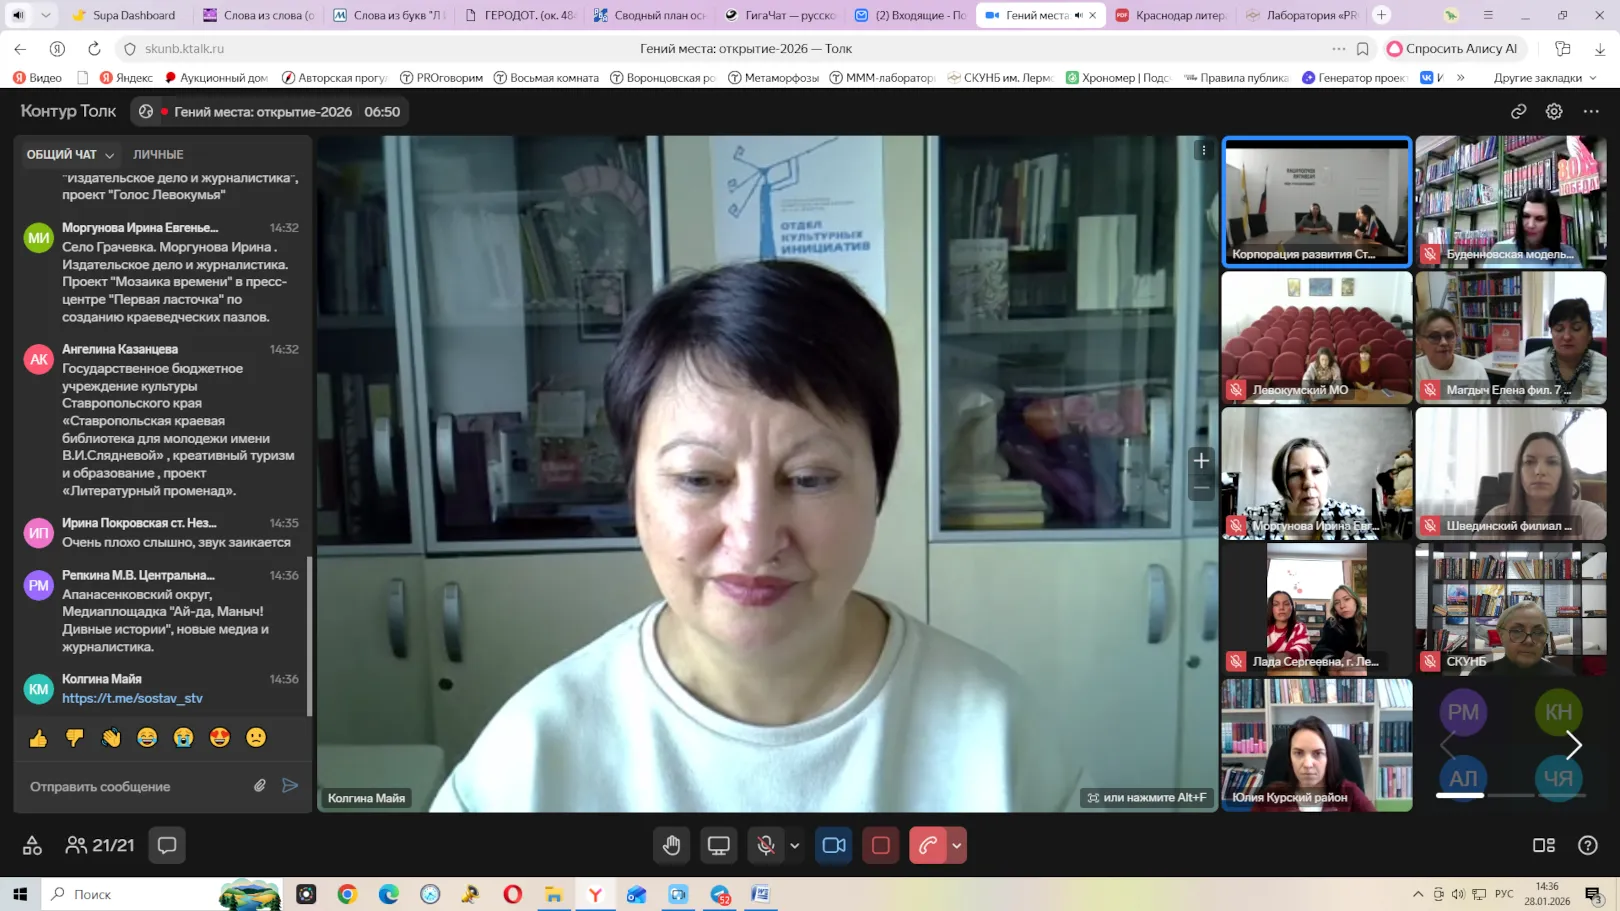Toggle the microphone mute button
Image resolution: width=1620 pixels, height=911 pixels.
(x=766, y=846)
